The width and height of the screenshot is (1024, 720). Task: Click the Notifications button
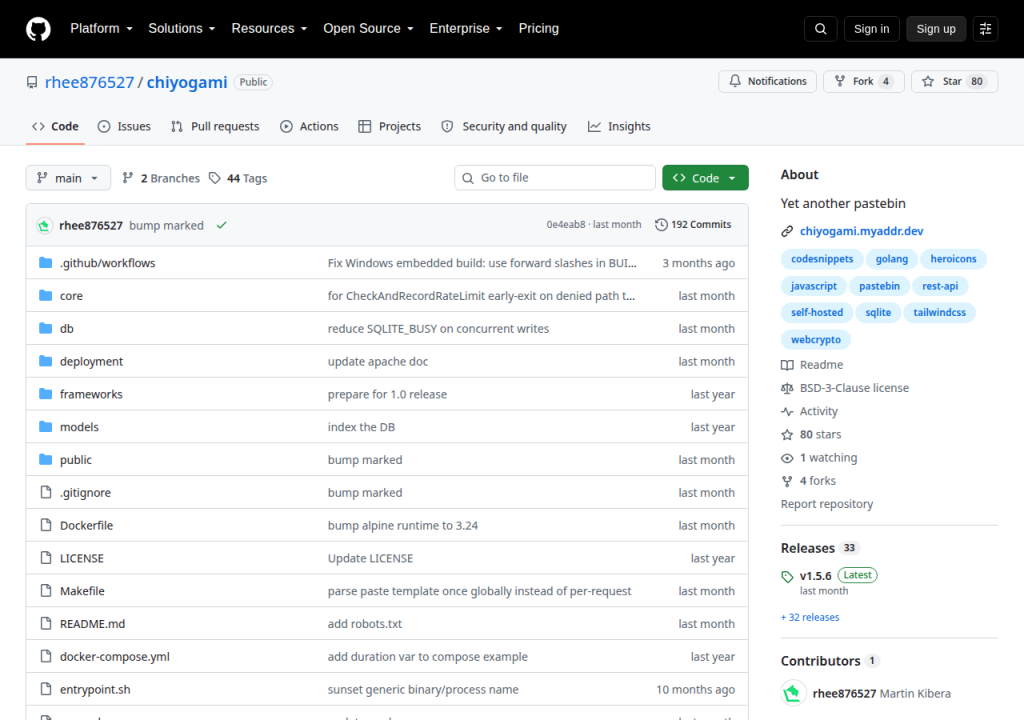tap(767, 82)
